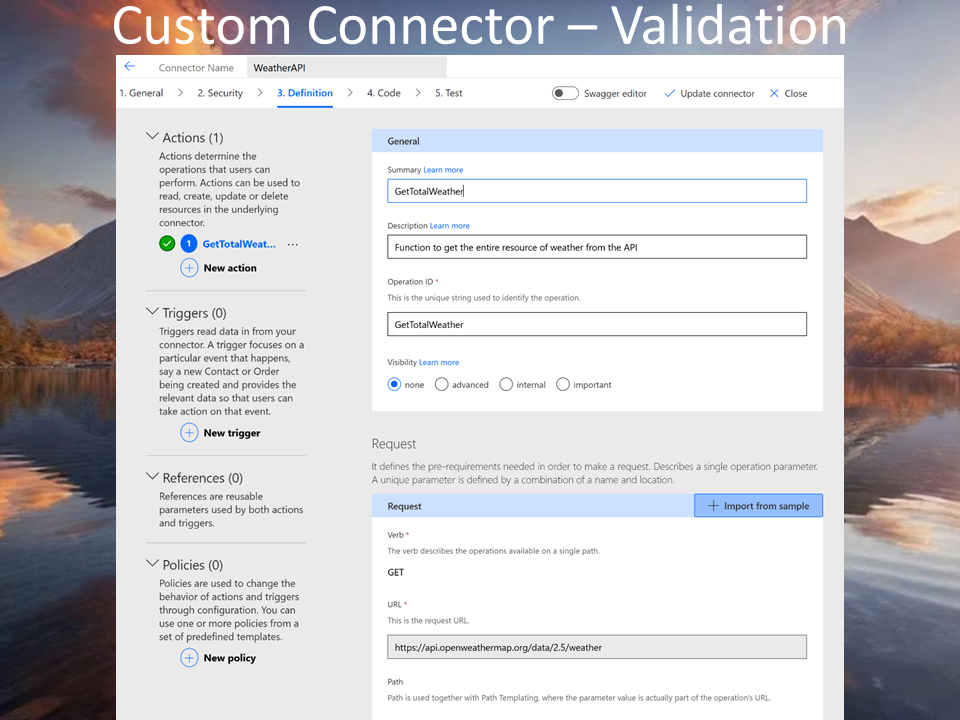
Task: Collapse the Triggers section chevron
Action: point(153,312)
